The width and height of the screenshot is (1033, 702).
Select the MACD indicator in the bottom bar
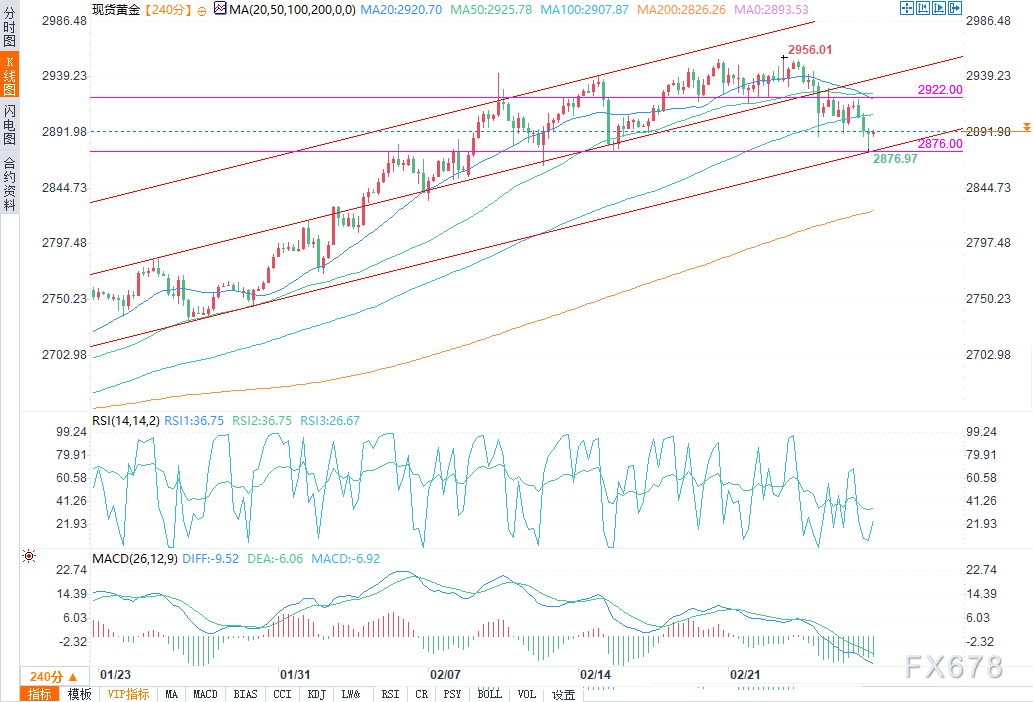click(x=205, y=694)
